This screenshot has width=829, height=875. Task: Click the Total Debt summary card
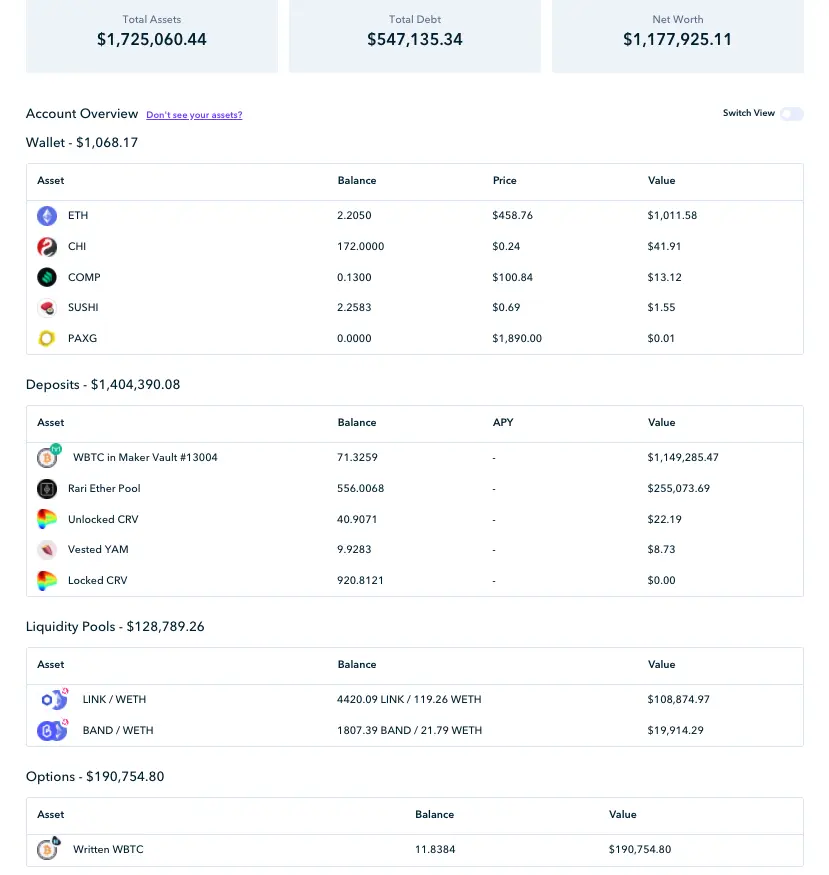(414, 36)
